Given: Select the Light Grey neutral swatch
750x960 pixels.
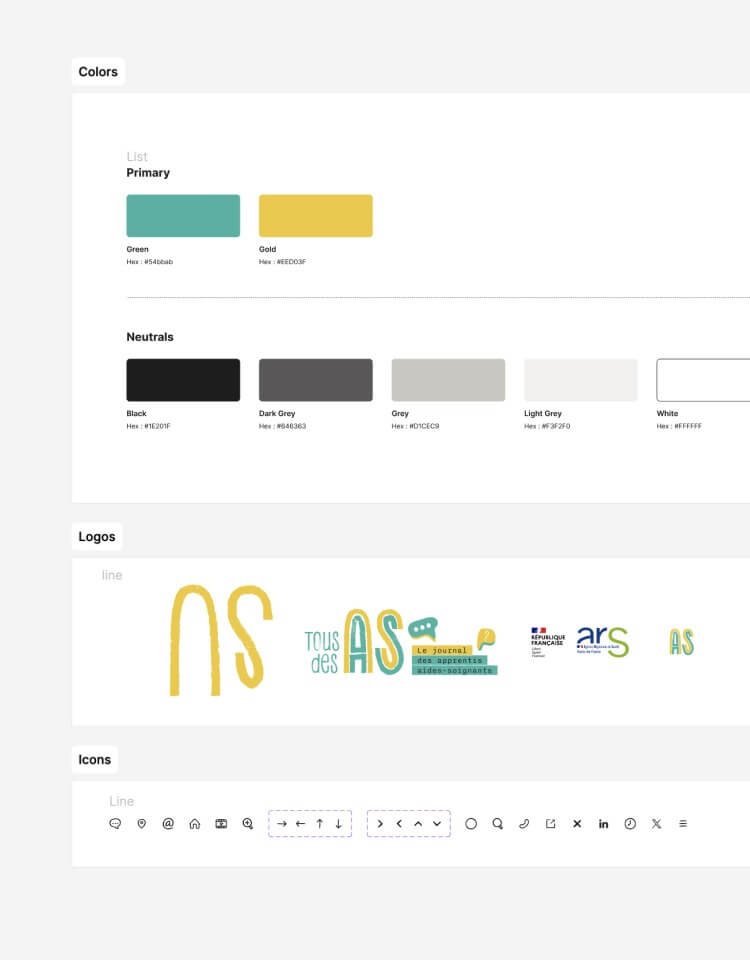Looking at the screenshot, I should [581, 380].
